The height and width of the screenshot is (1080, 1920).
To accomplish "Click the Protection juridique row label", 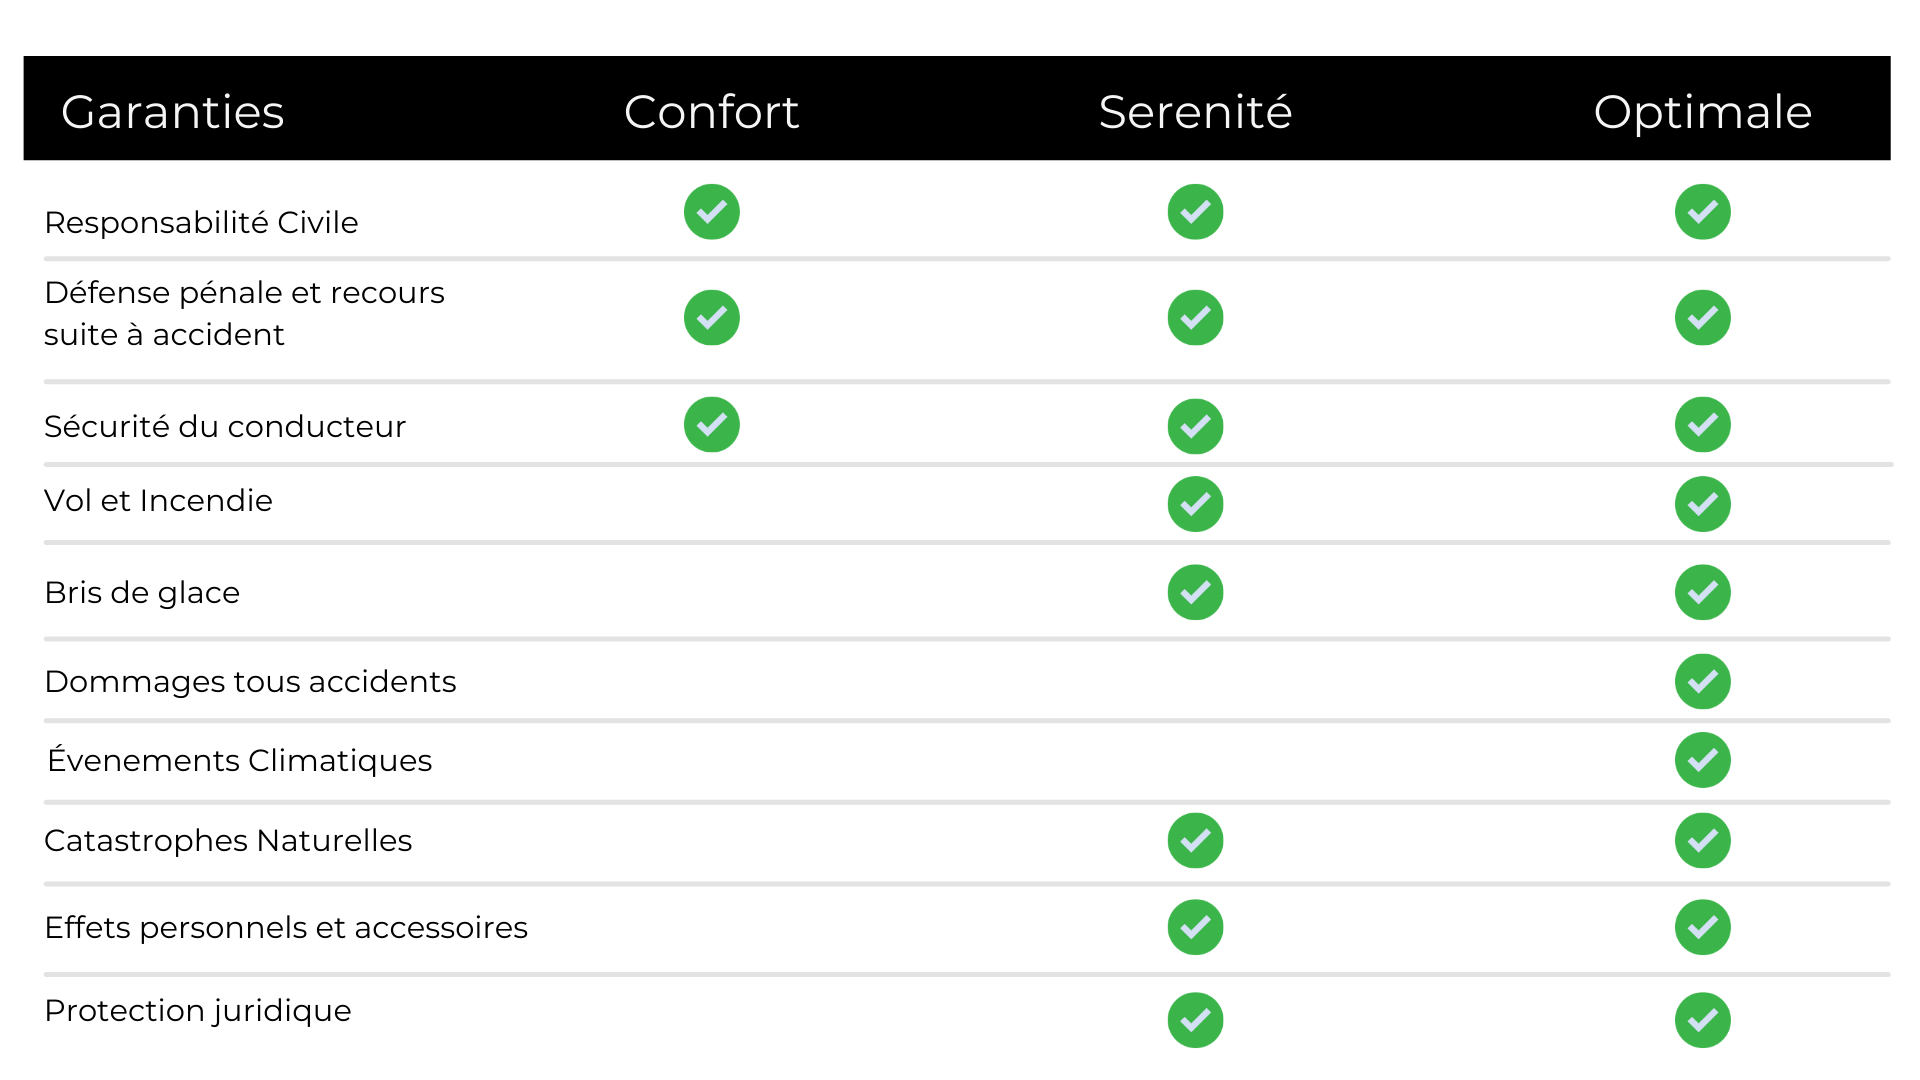I will click(x=198, y=1011).
